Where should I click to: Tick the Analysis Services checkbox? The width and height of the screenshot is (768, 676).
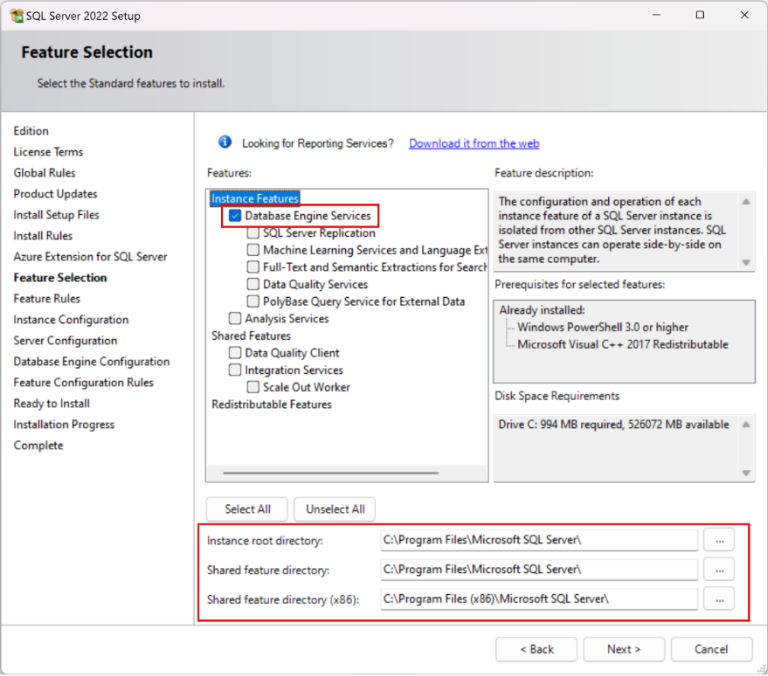pos(235,318)
